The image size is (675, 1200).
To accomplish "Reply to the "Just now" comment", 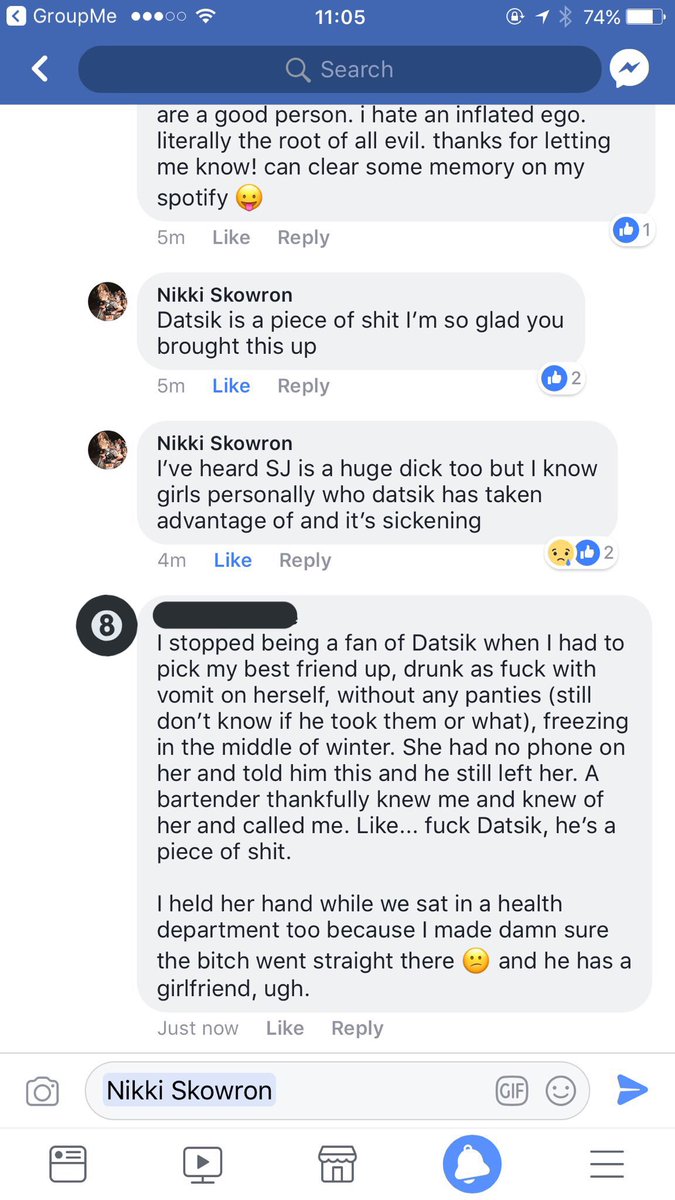I will tap(357, 1028).
